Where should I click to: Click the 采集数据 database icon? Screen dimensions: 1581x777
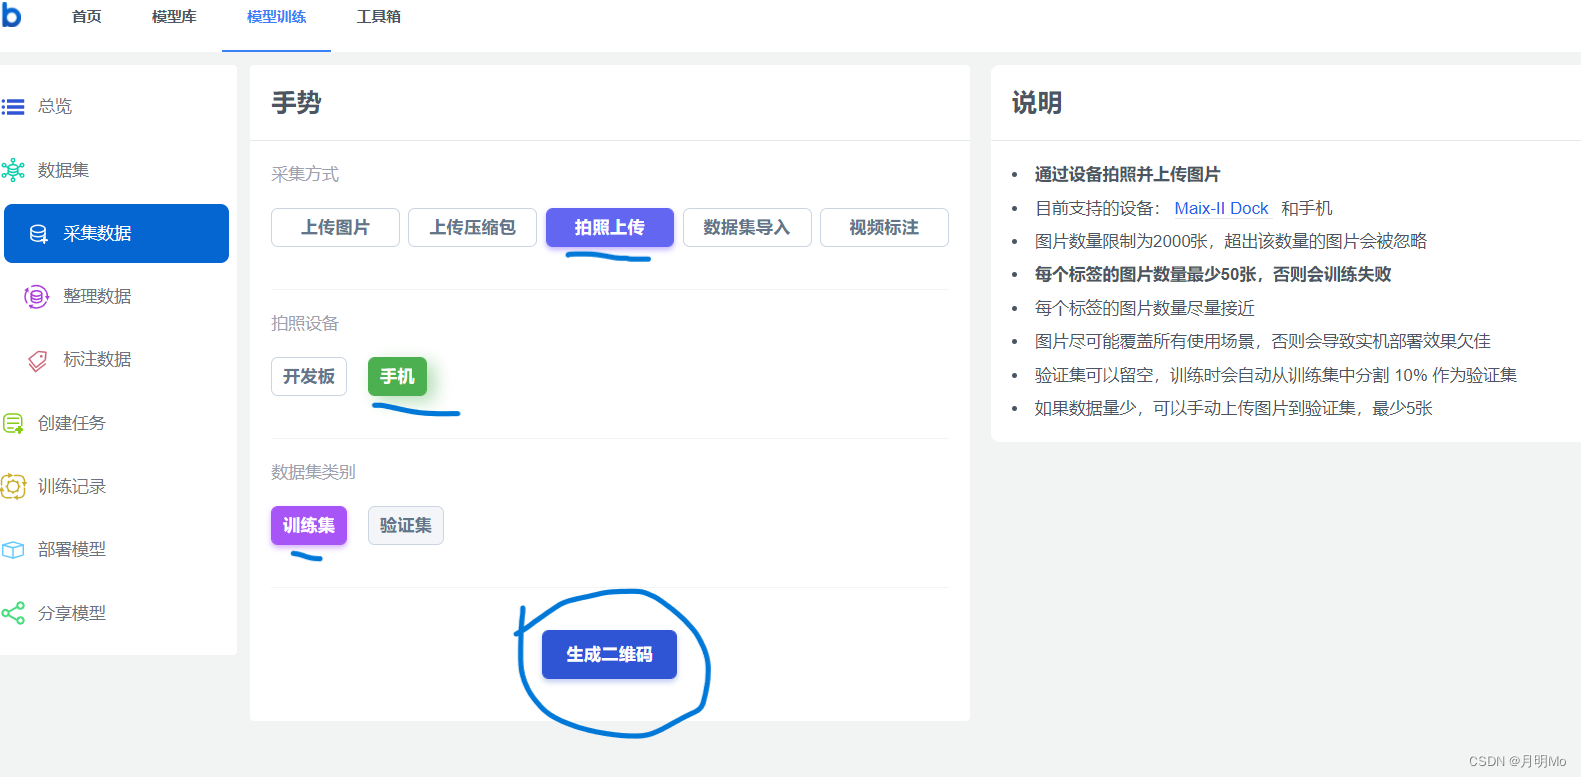point(39,234)
